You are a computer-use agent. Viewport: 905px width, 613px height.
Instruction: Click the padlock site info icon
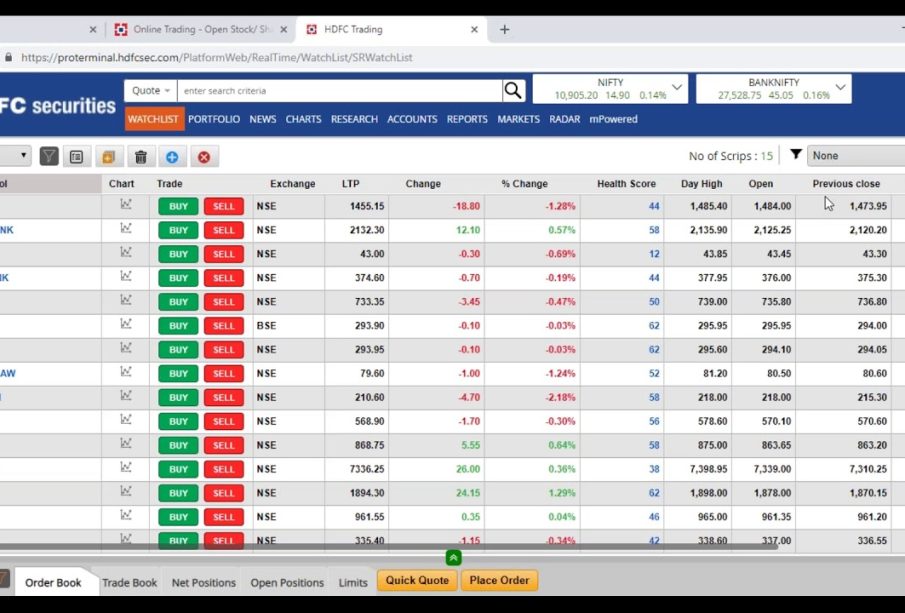[x=8, y=58]
